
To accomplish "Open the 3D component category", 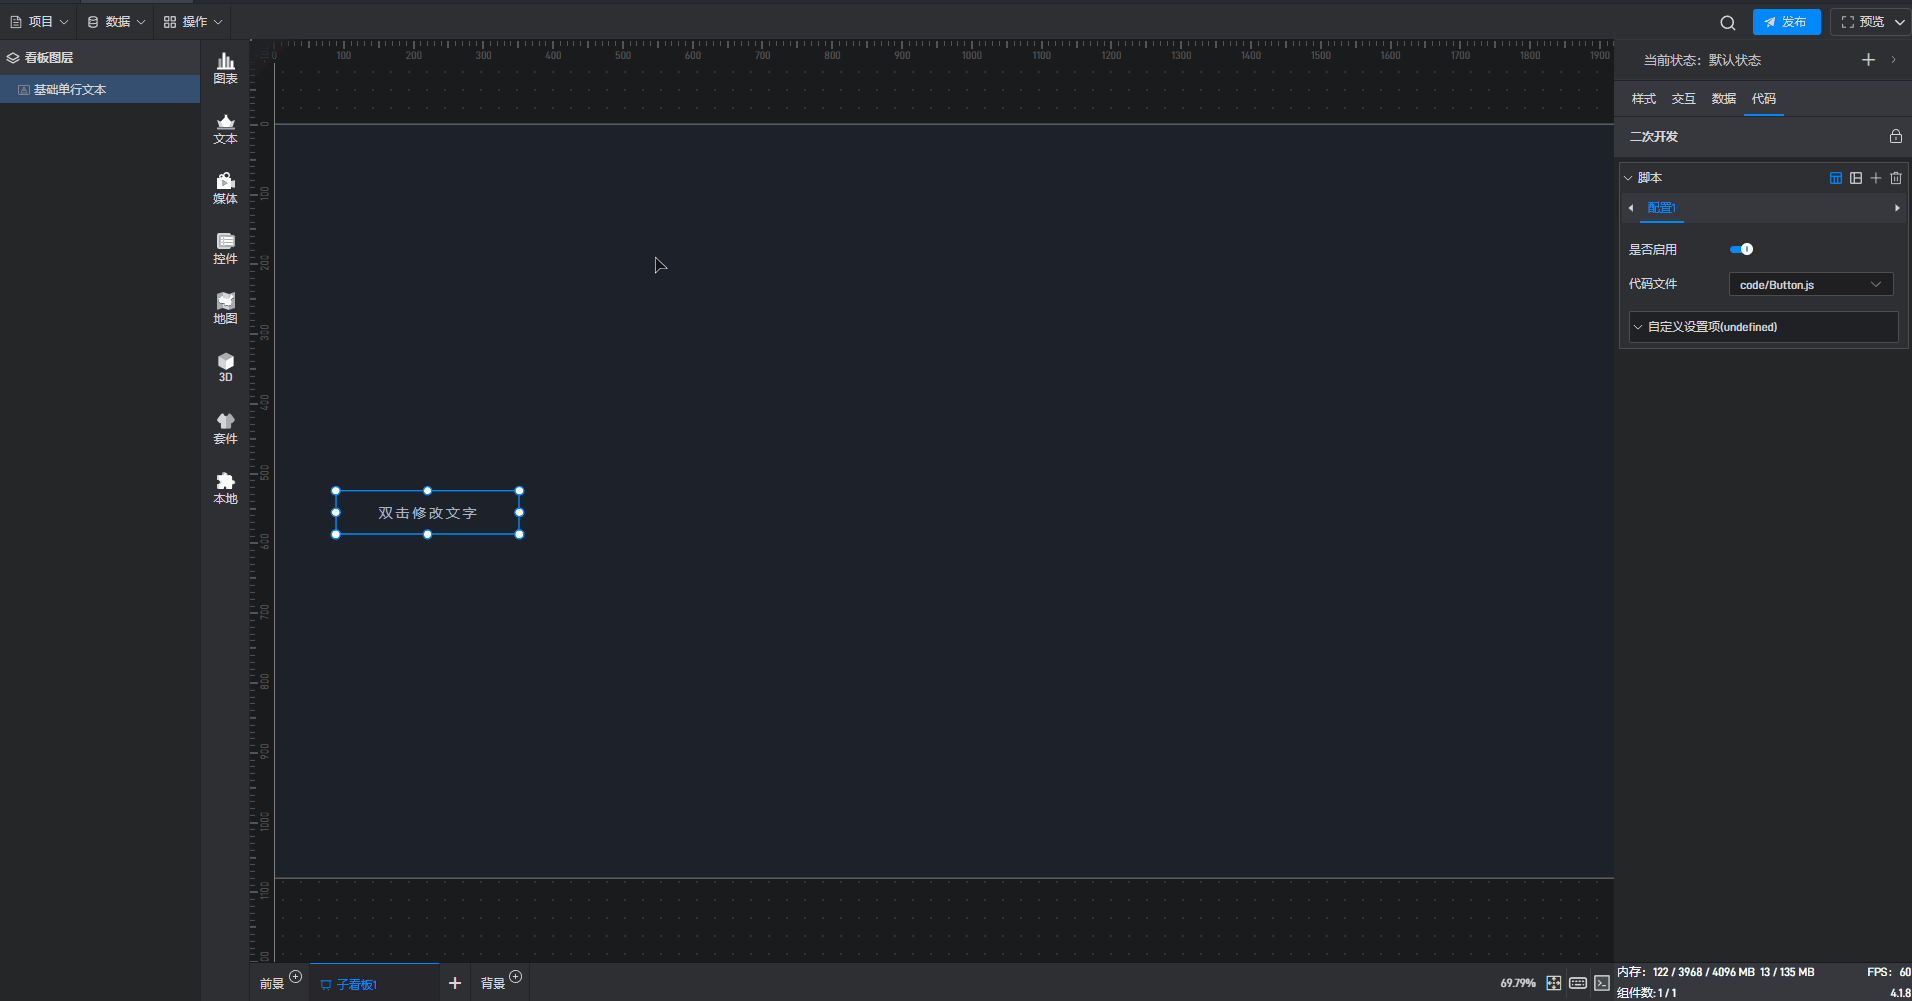I will (225, 367).
